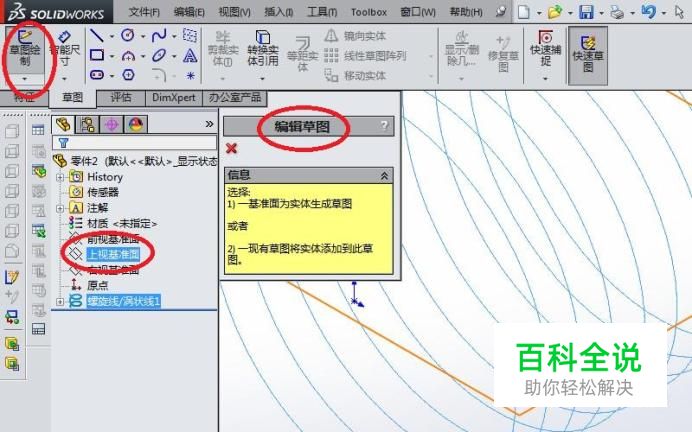The height and width of the screenshot is (432, 692).
Task: Click 移动实体 move entities
Action: tap(355, 75)
